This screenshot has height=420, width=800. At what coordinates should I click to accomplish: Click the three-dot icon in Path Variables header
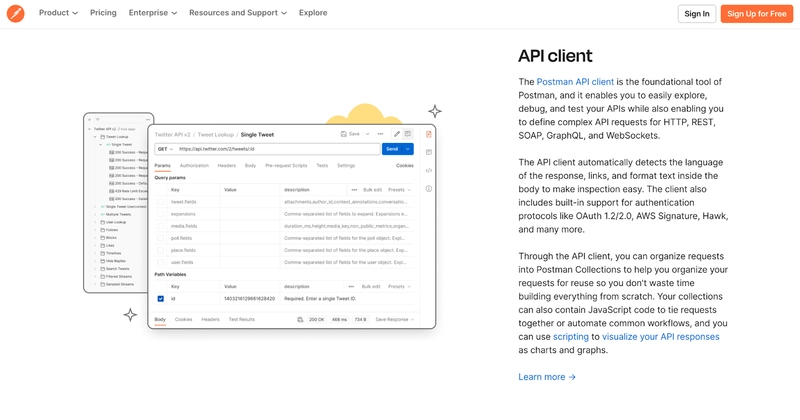coord(351,287)
